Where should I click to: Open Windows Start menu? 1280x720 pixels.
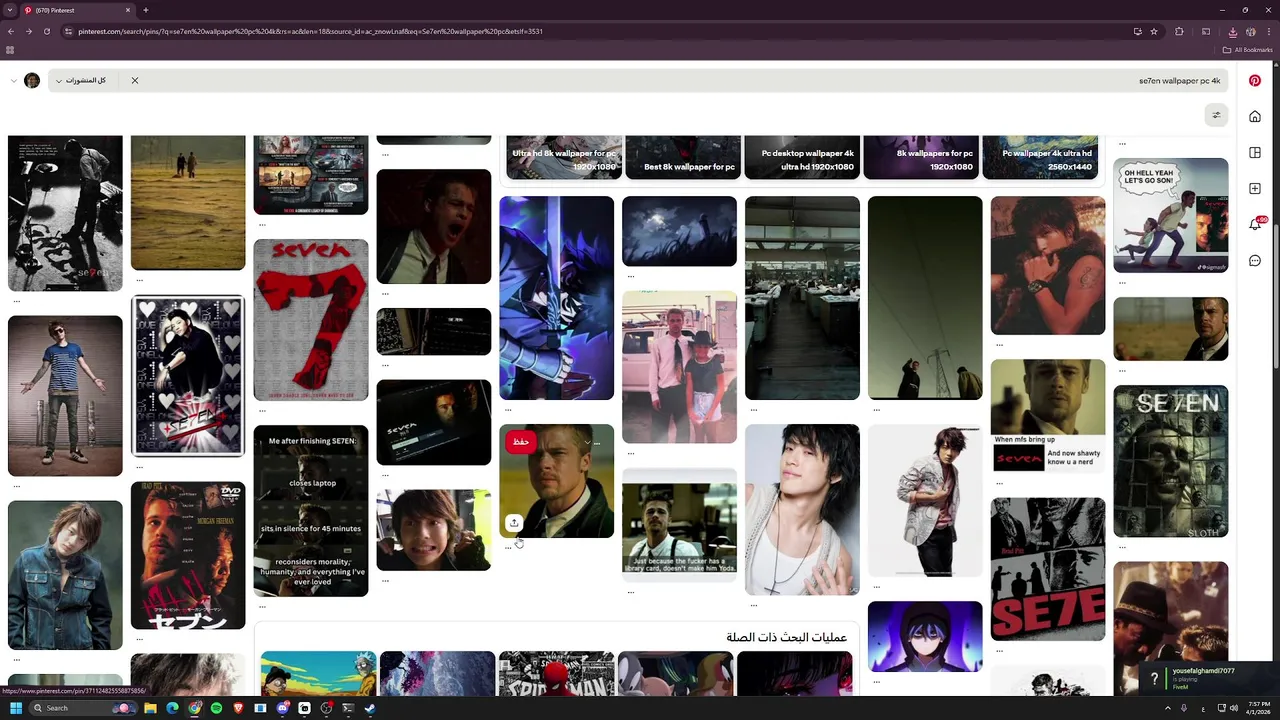tap(16, 708)
